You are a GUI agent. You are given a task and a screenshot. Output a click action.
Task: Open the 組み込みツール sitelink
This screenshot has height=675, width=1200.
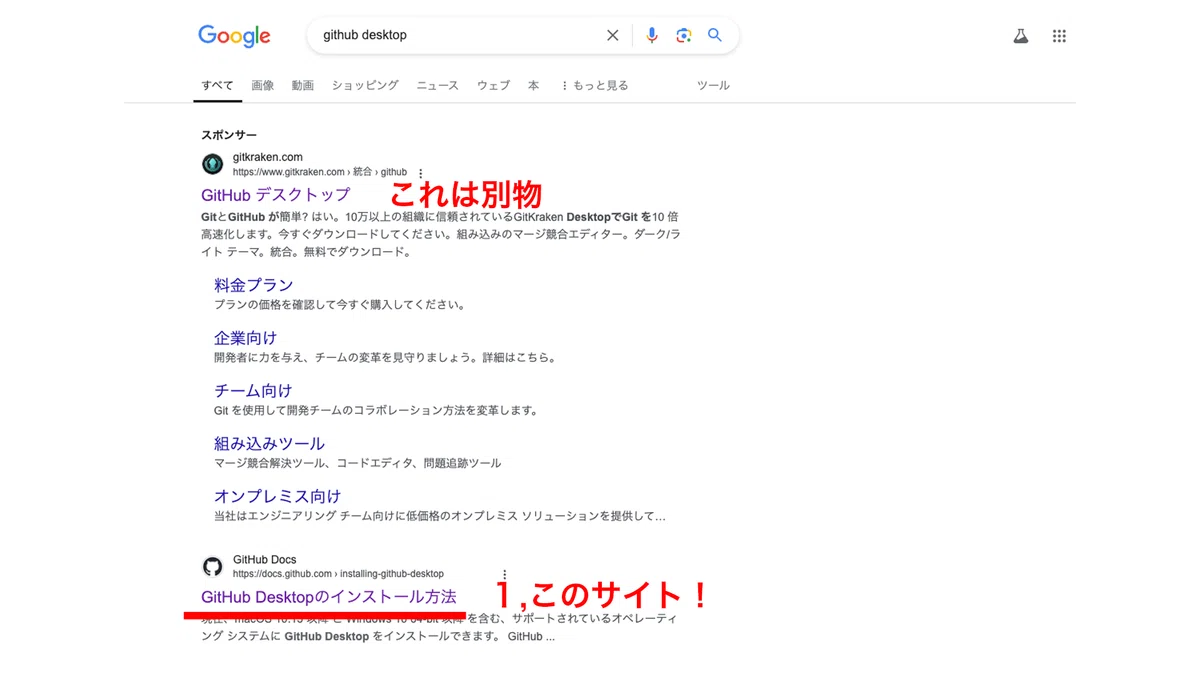point(269,444)
